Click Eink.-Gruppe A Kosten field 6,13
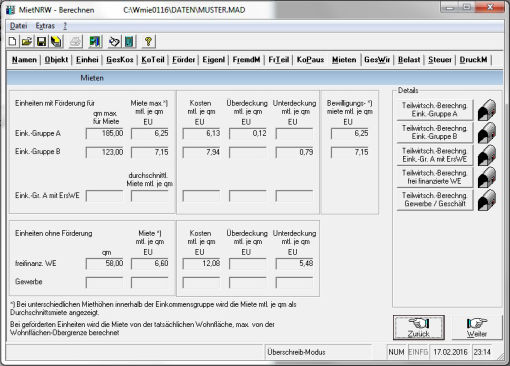 pyautogui.click(x=202, y=133)
